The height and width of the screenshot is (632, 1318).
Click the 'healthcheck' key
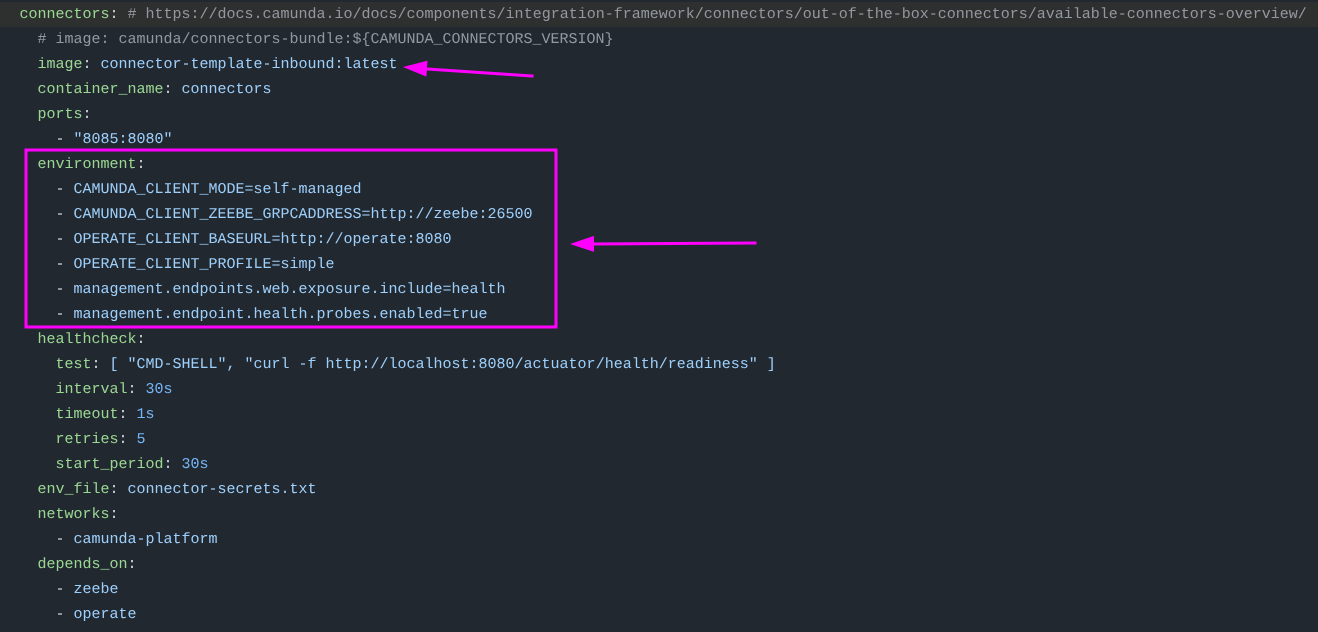pos(87,339)
